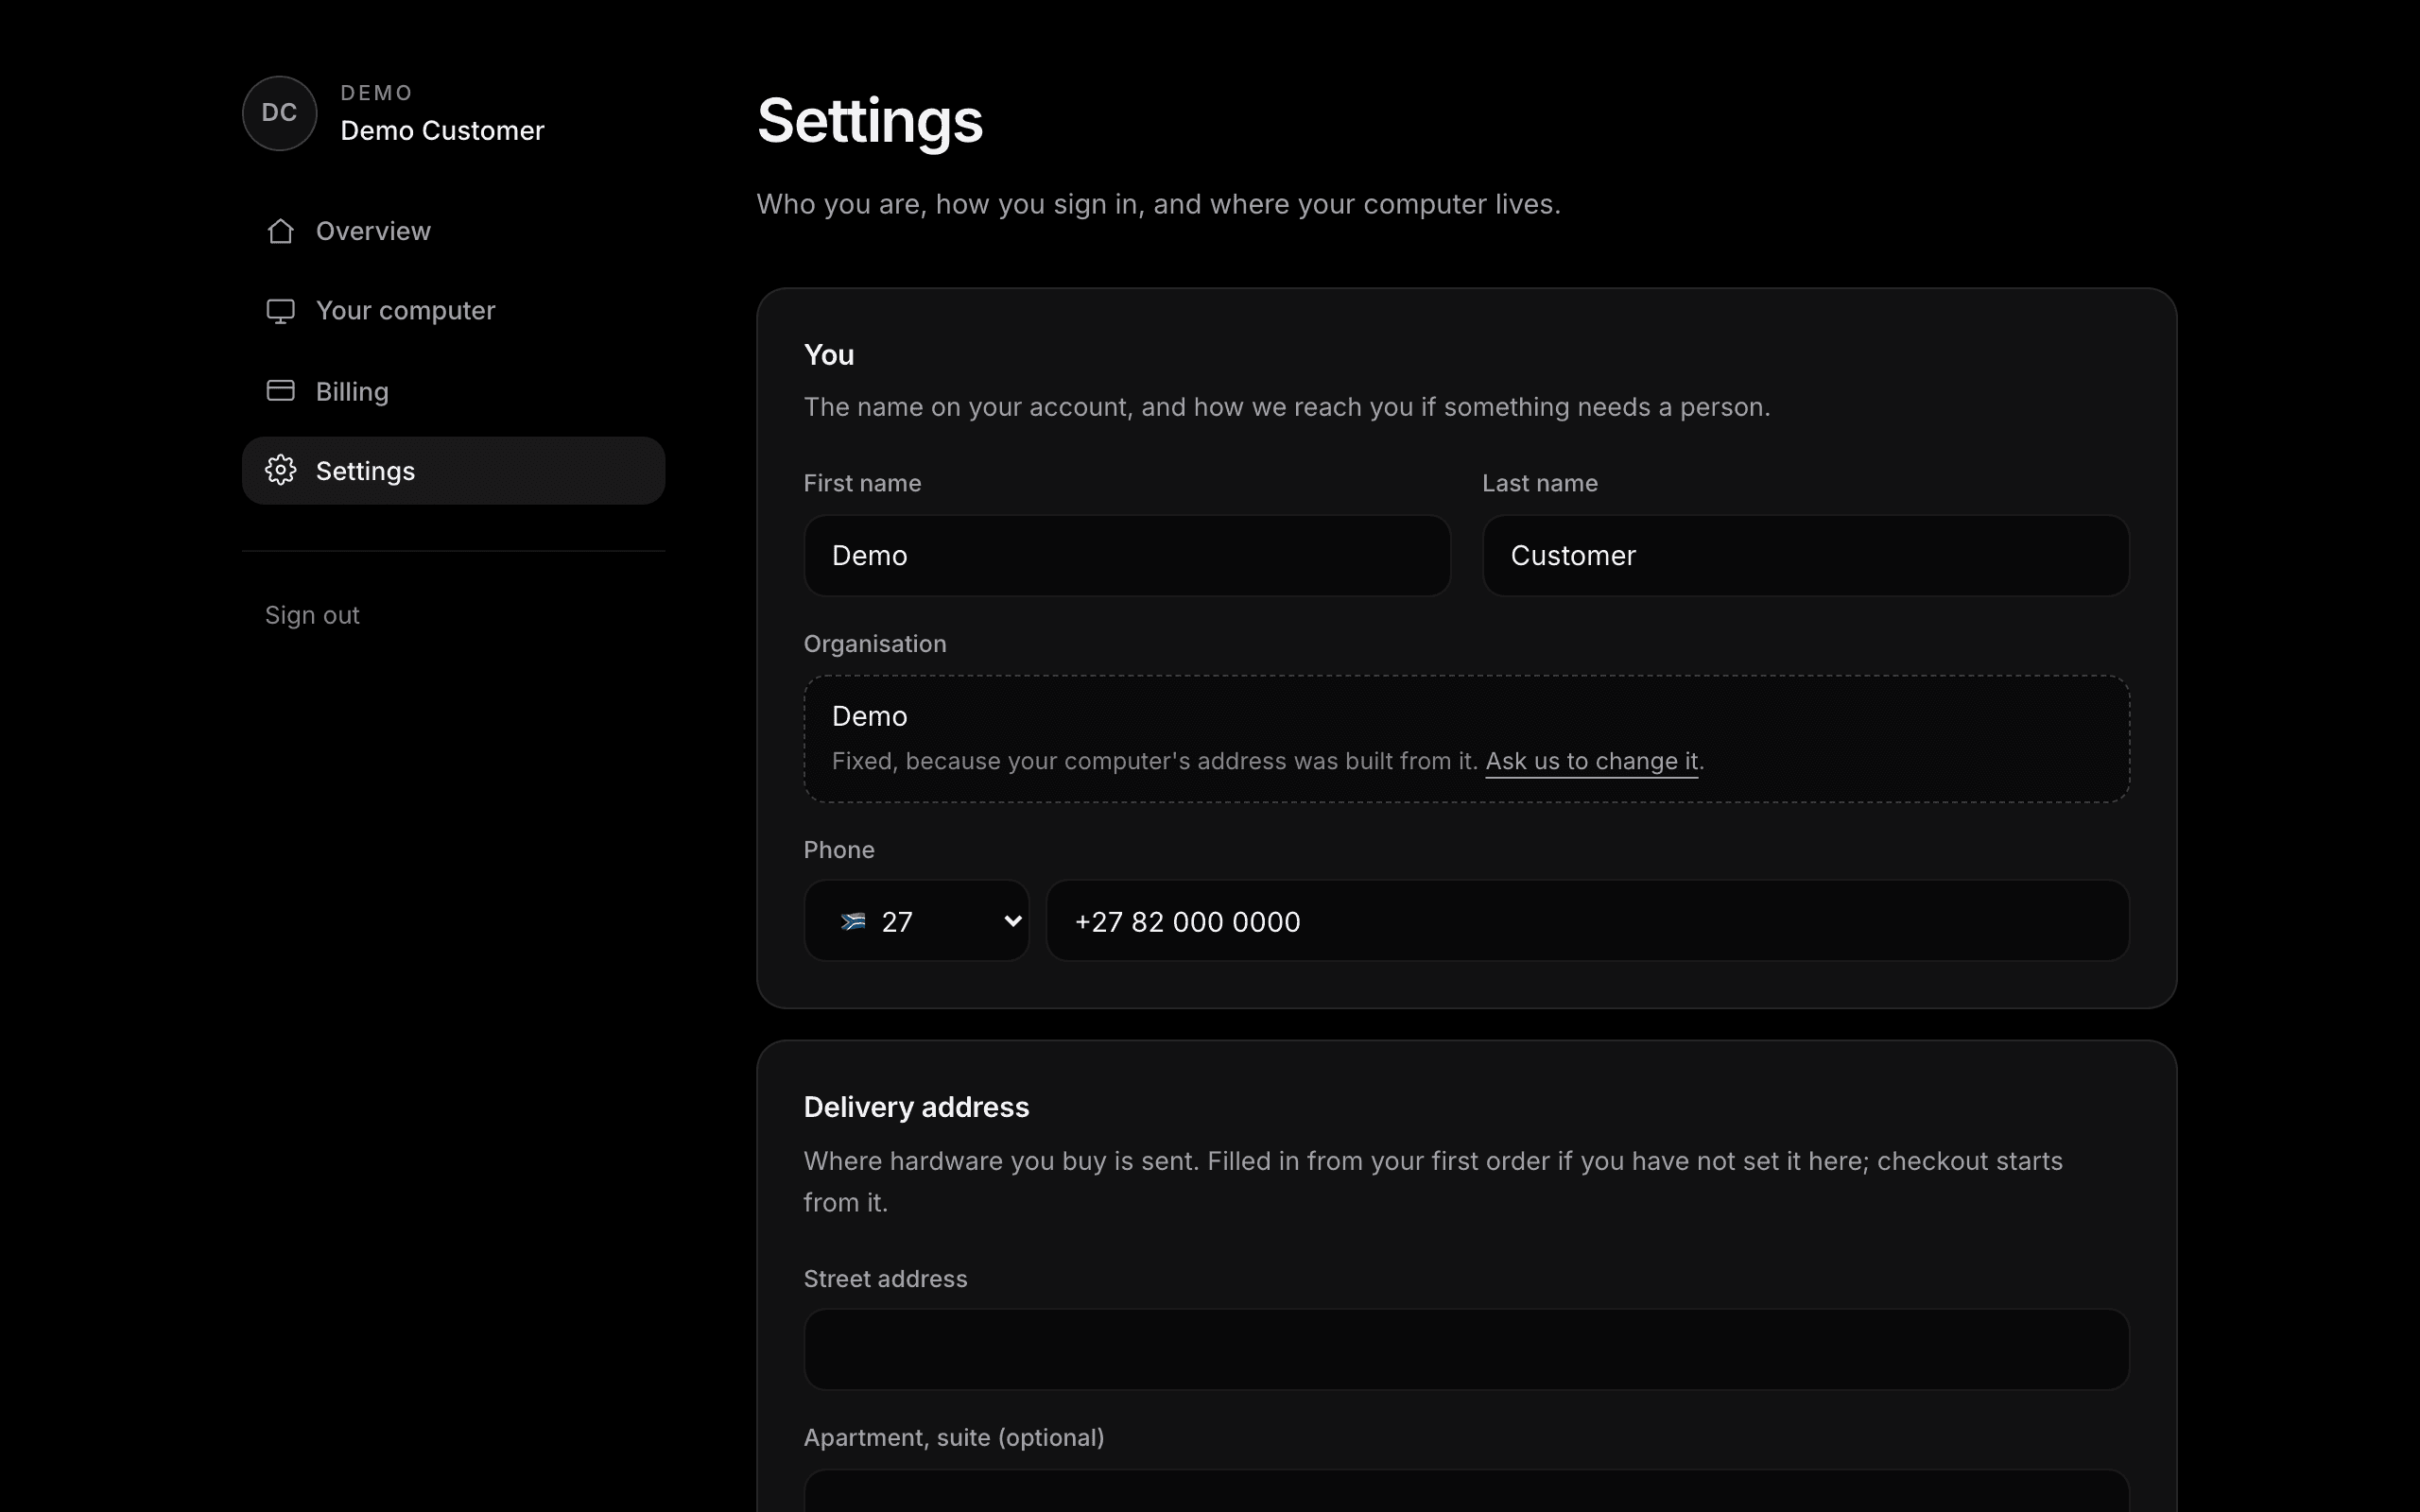Click the Organisation field label
Screen dimensions: 2420x1512
(874, 644)
